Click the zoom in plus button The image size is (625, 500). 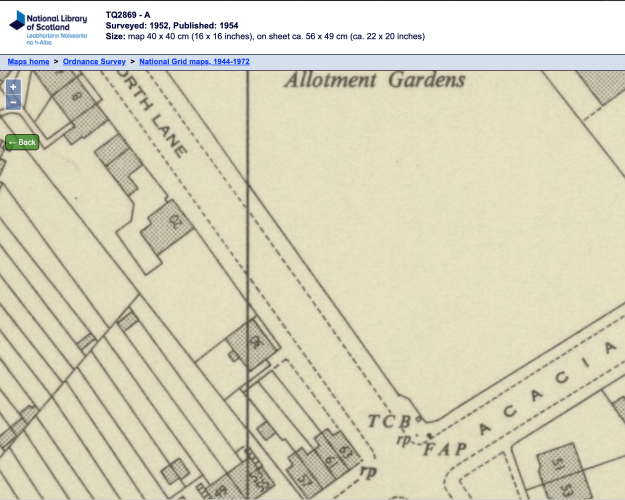(x=13, y=87)
